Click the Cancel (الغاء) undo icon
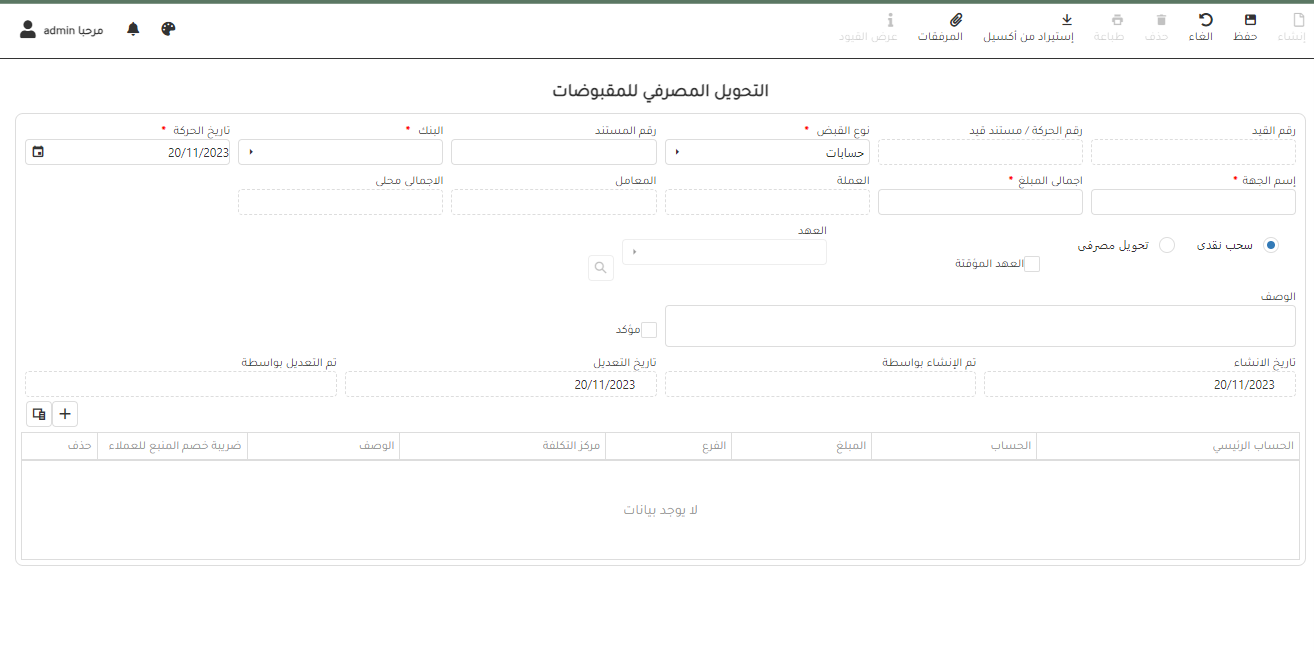Screen dimensions: 1314x654 pos(1206,20)
